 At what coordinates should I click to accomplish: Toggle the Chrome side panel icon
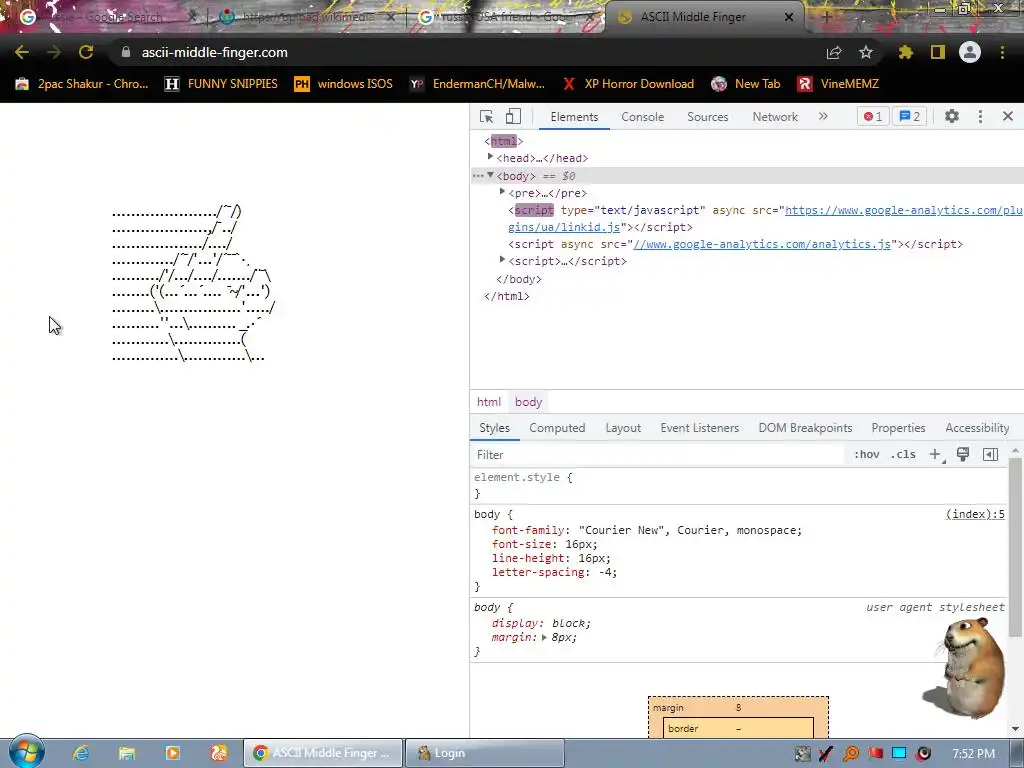938,52
